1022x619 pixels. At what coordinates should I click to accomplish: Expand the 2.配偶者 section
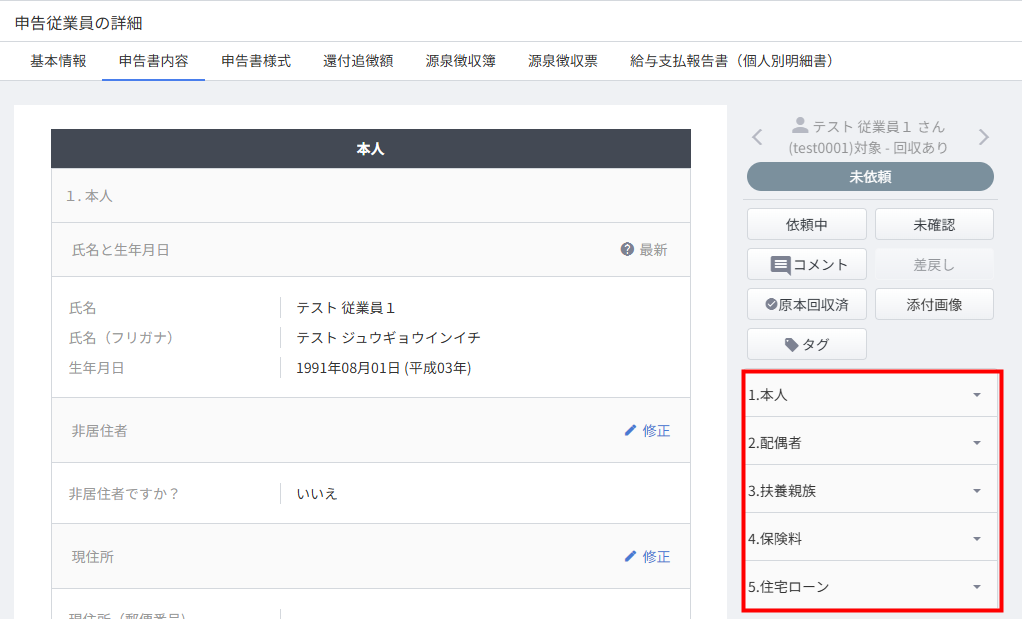click(871, 443)
